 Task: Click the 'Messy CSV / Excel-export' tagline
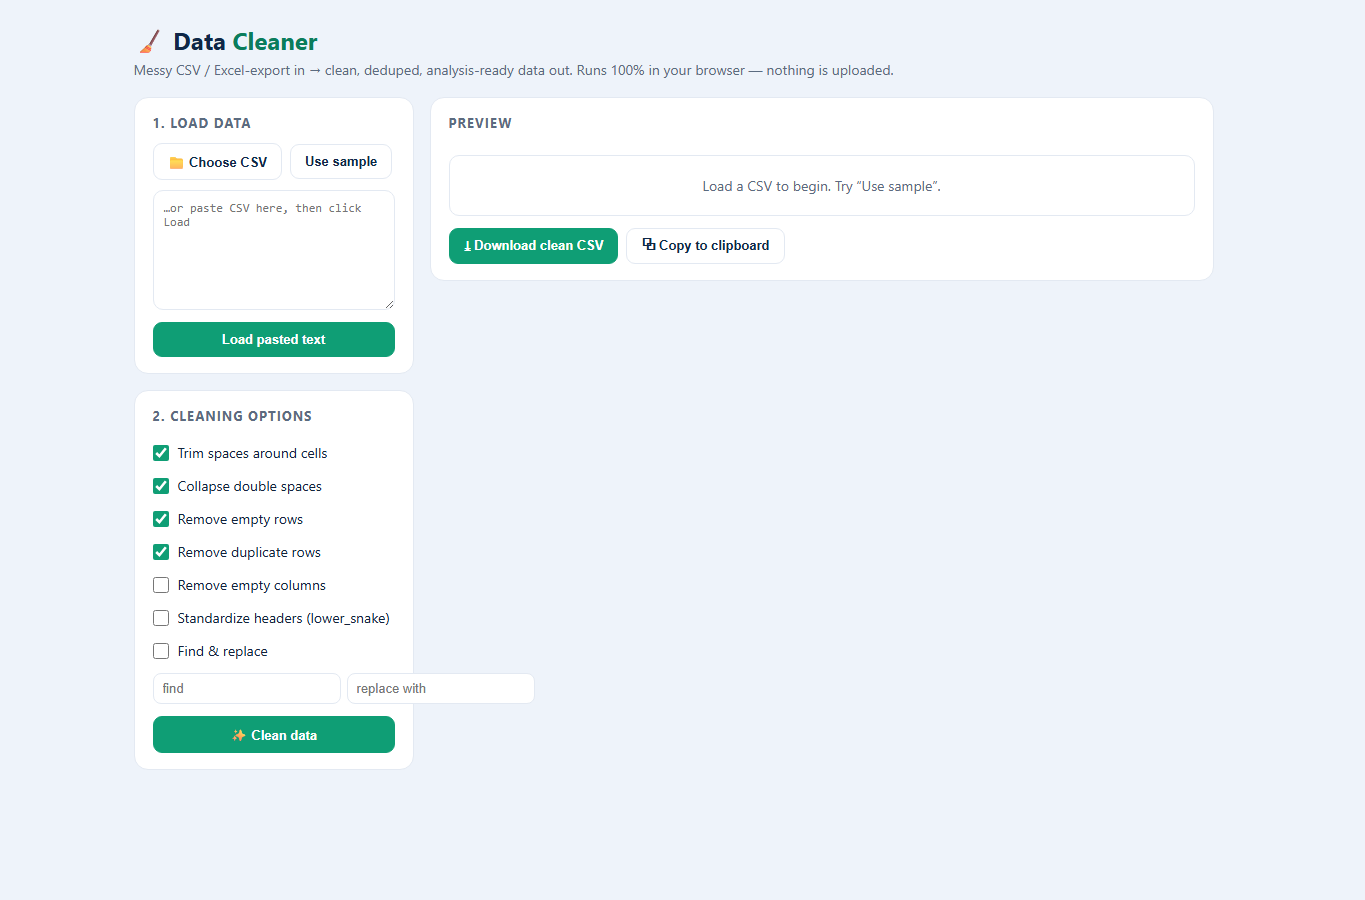(x=514, y=71)
